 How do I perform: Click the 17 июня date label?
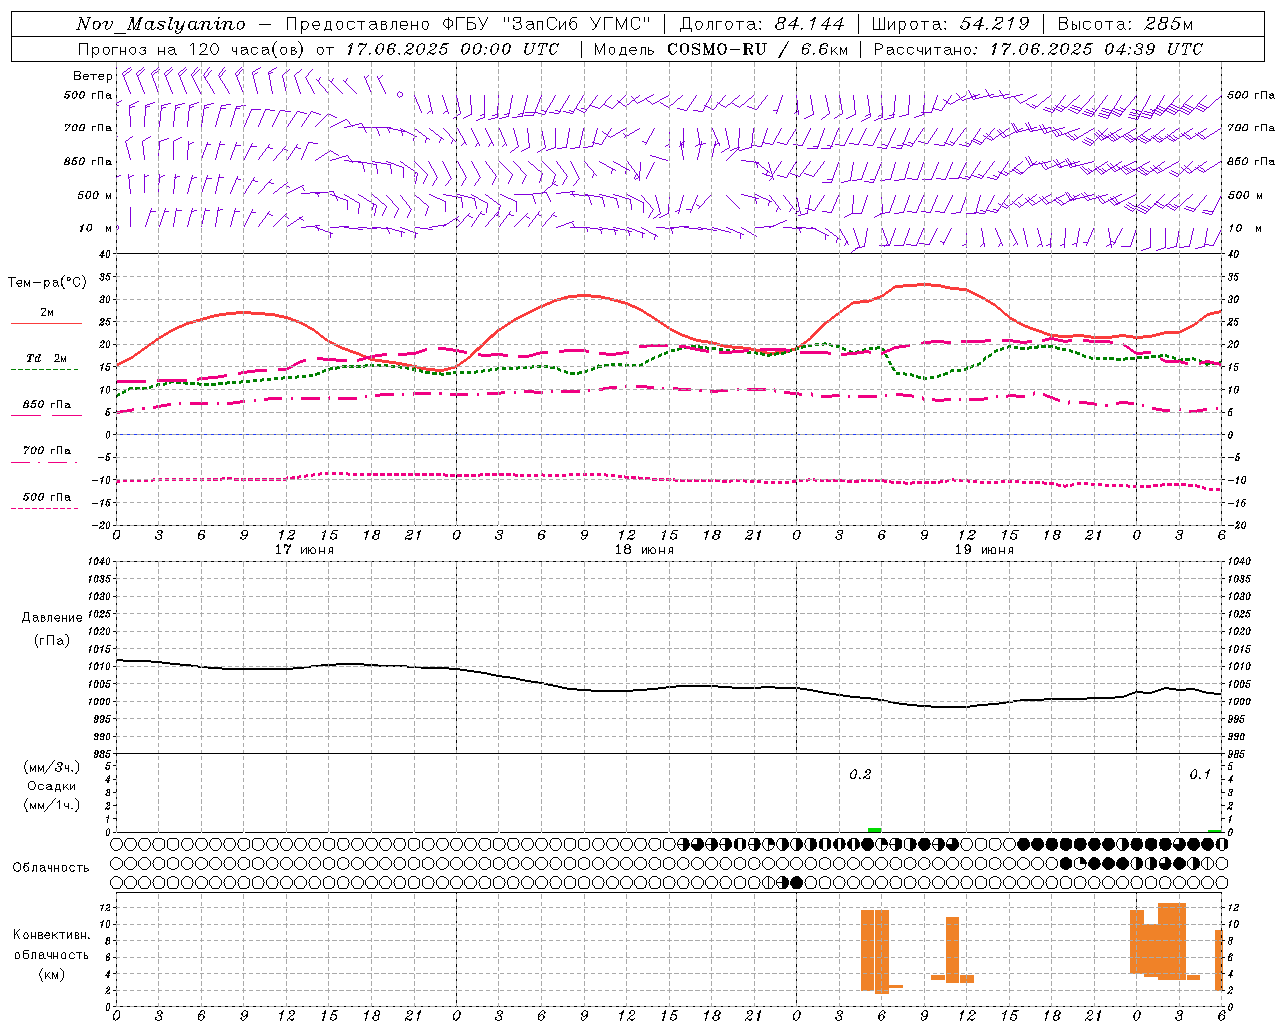304,550
